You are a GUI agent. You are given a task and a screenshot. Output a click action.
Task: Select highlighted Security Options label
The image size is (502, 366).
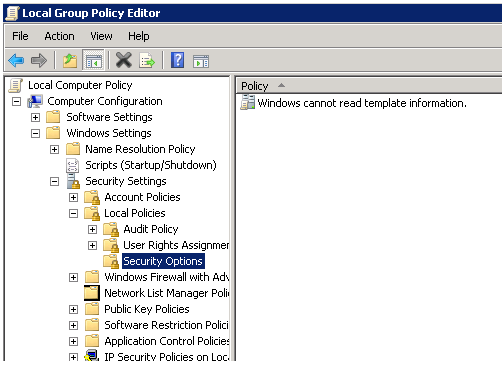click(x=163, y=261)
